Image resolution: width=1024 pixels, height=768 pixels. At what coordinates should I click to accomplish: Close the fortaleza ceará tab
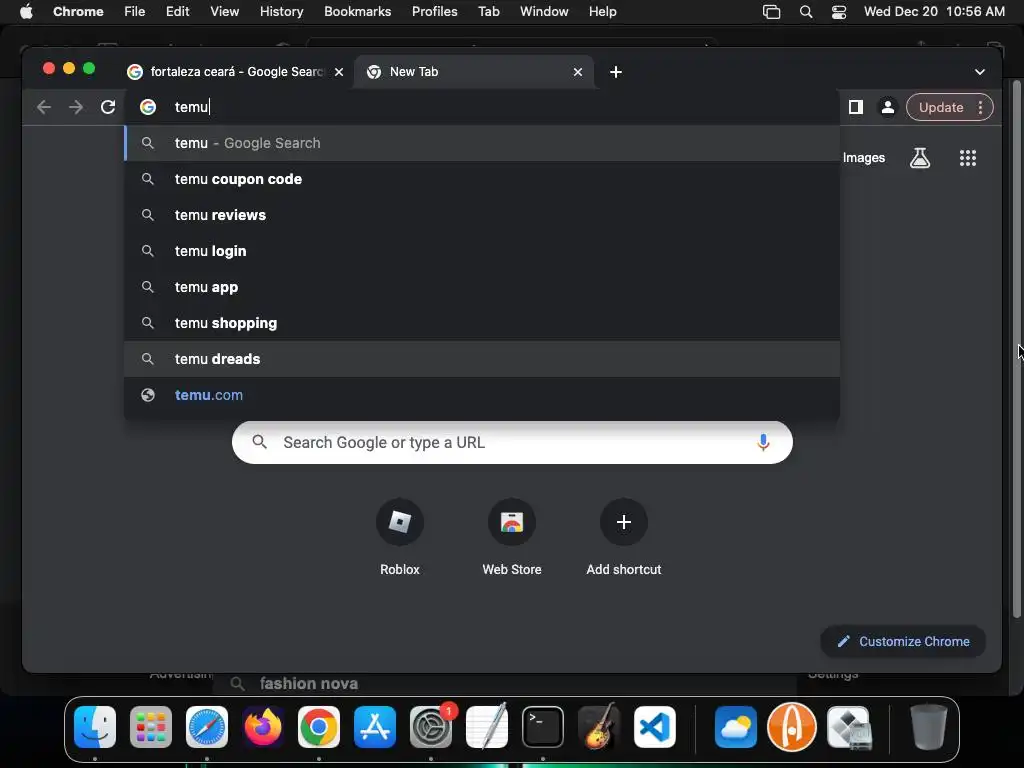point(339,72)
